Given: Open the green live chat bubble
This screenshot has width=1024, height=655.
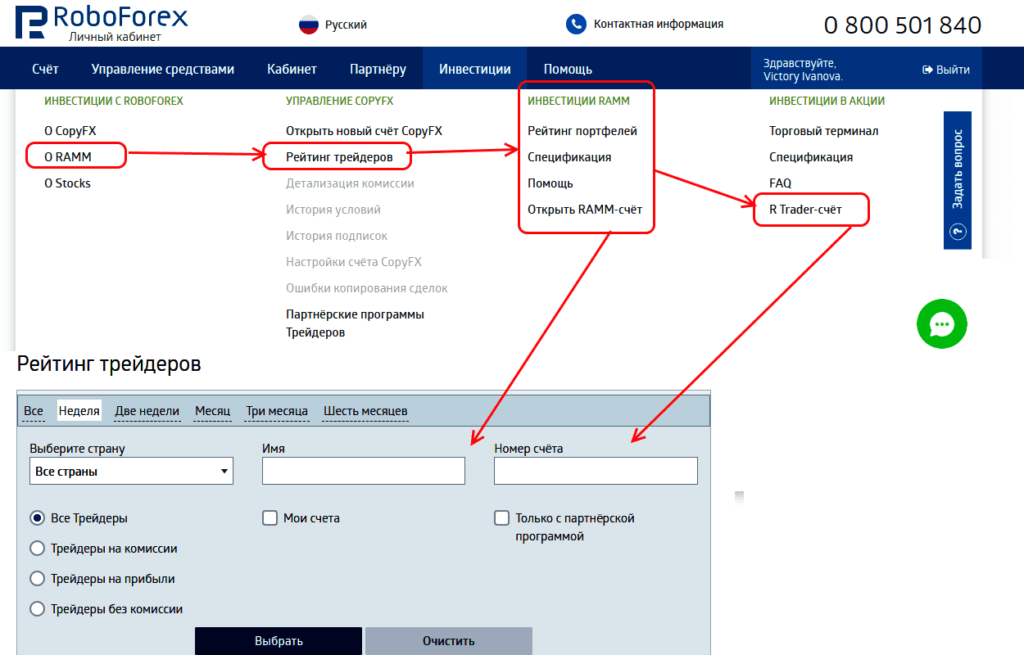Looking at the screenshot, I should (x=942, y=324).
